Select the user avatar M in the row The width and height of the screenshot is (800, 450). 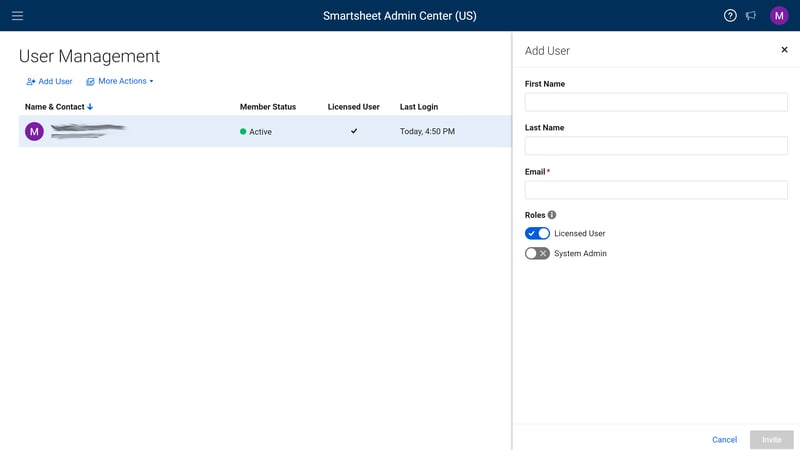34,132
